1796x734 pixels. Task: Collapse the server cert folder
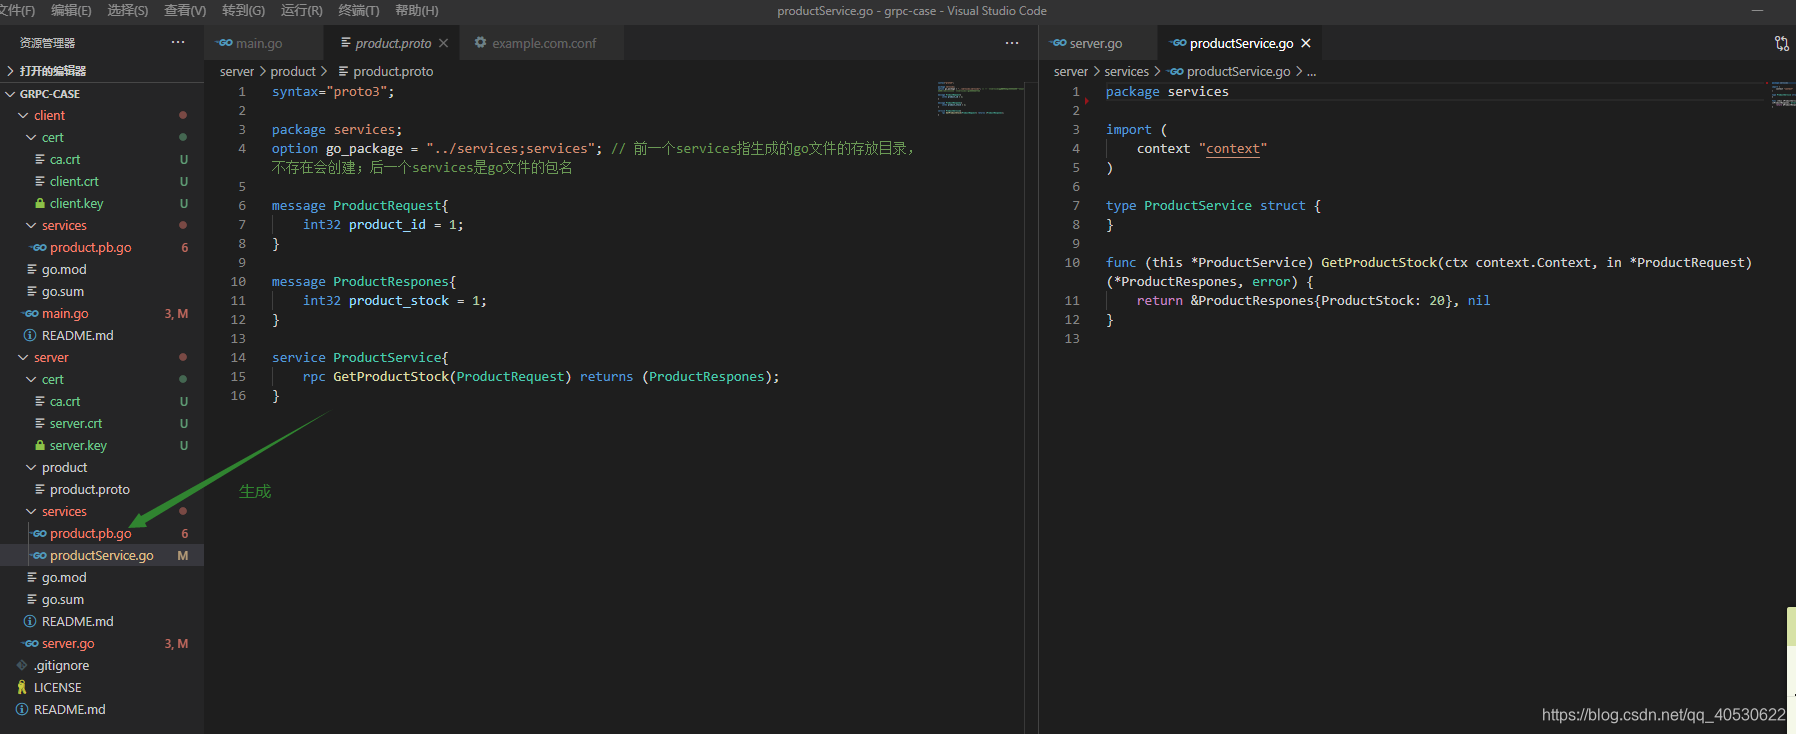[31, 379]
